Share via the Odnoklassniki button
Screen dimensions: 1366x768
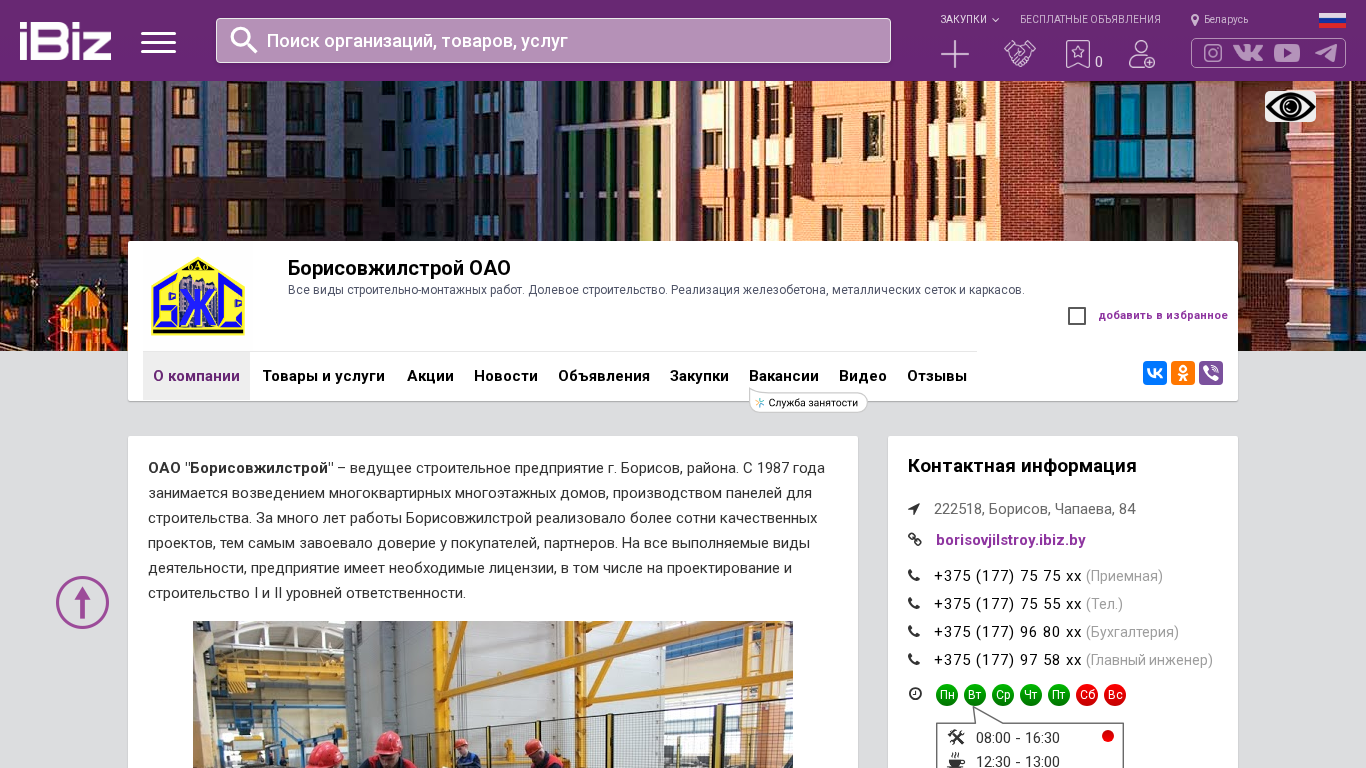tap(1183, 373)
